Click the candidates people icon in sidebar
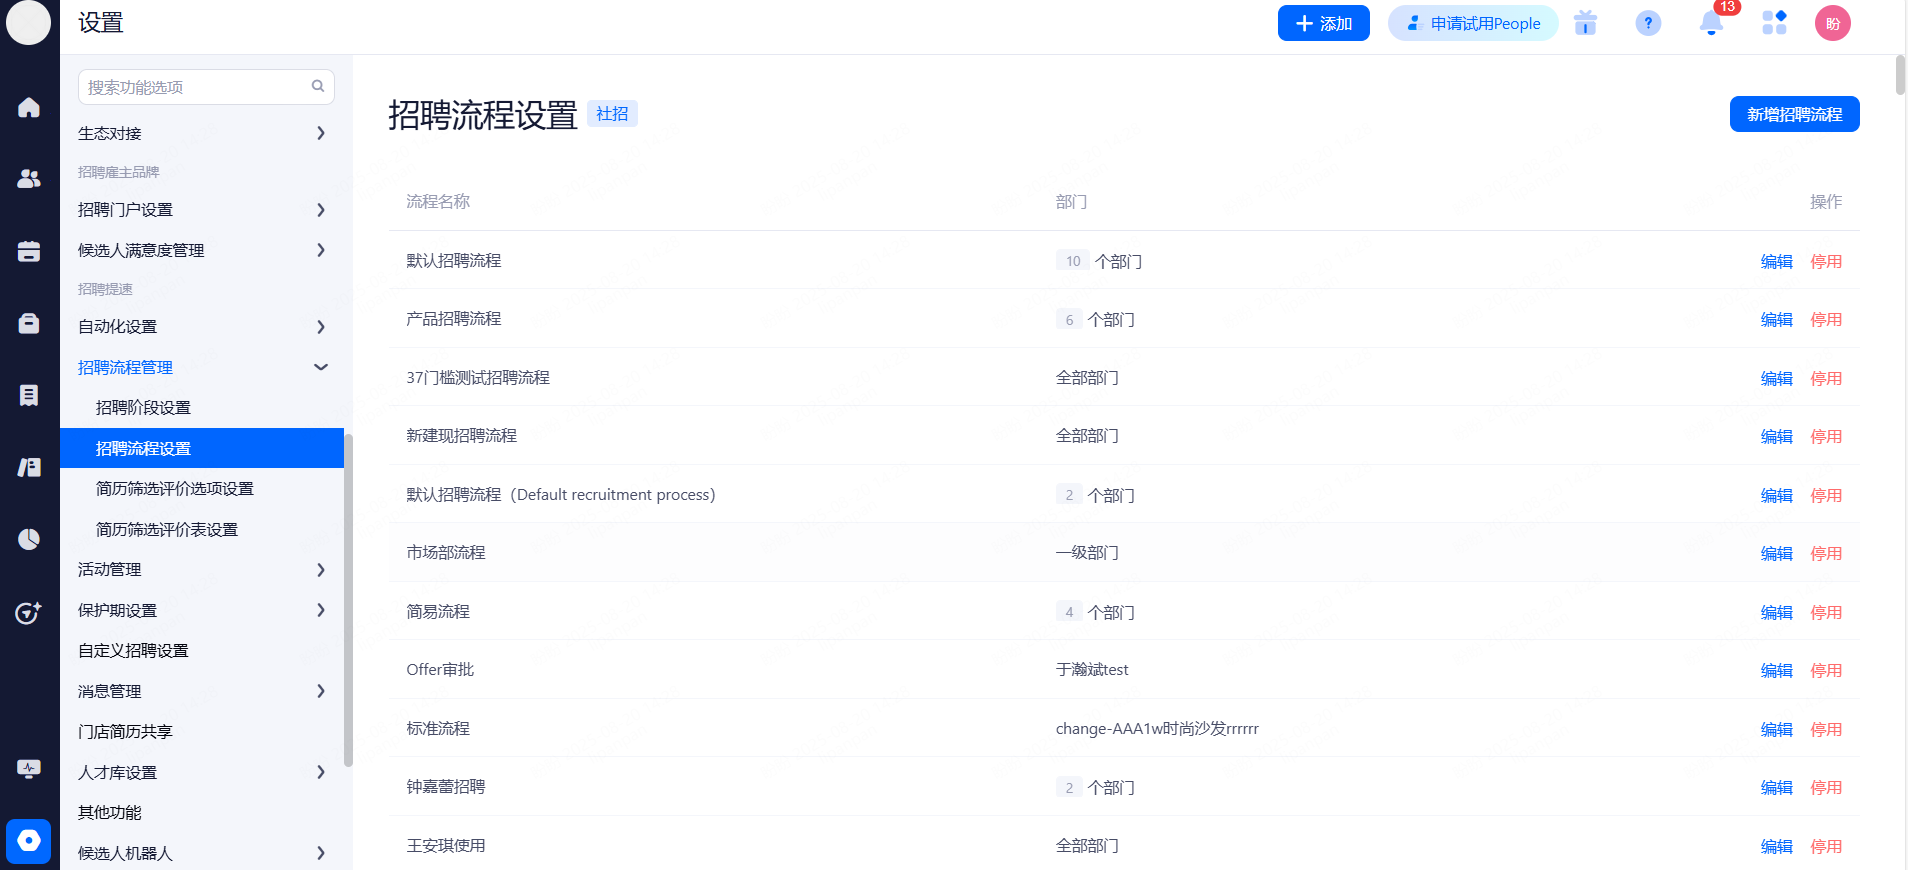This screenshot has height=870, width=1908. 29,179
